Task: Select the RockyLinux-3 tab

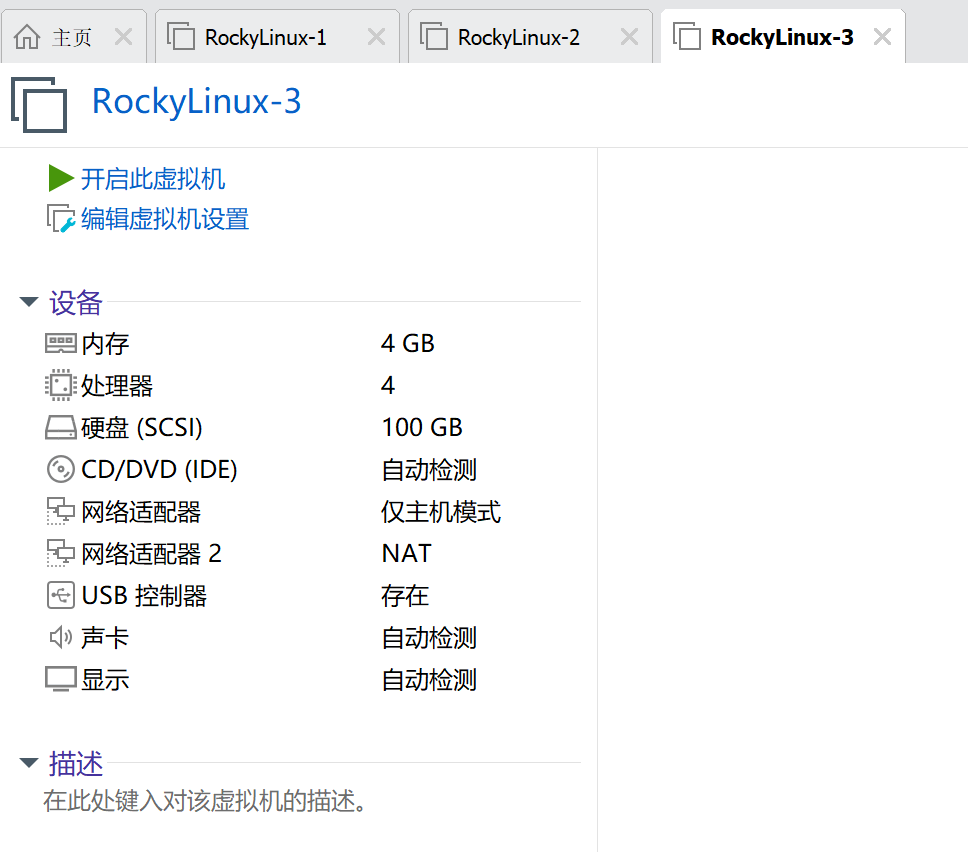Action: click(x=783, y=37)
